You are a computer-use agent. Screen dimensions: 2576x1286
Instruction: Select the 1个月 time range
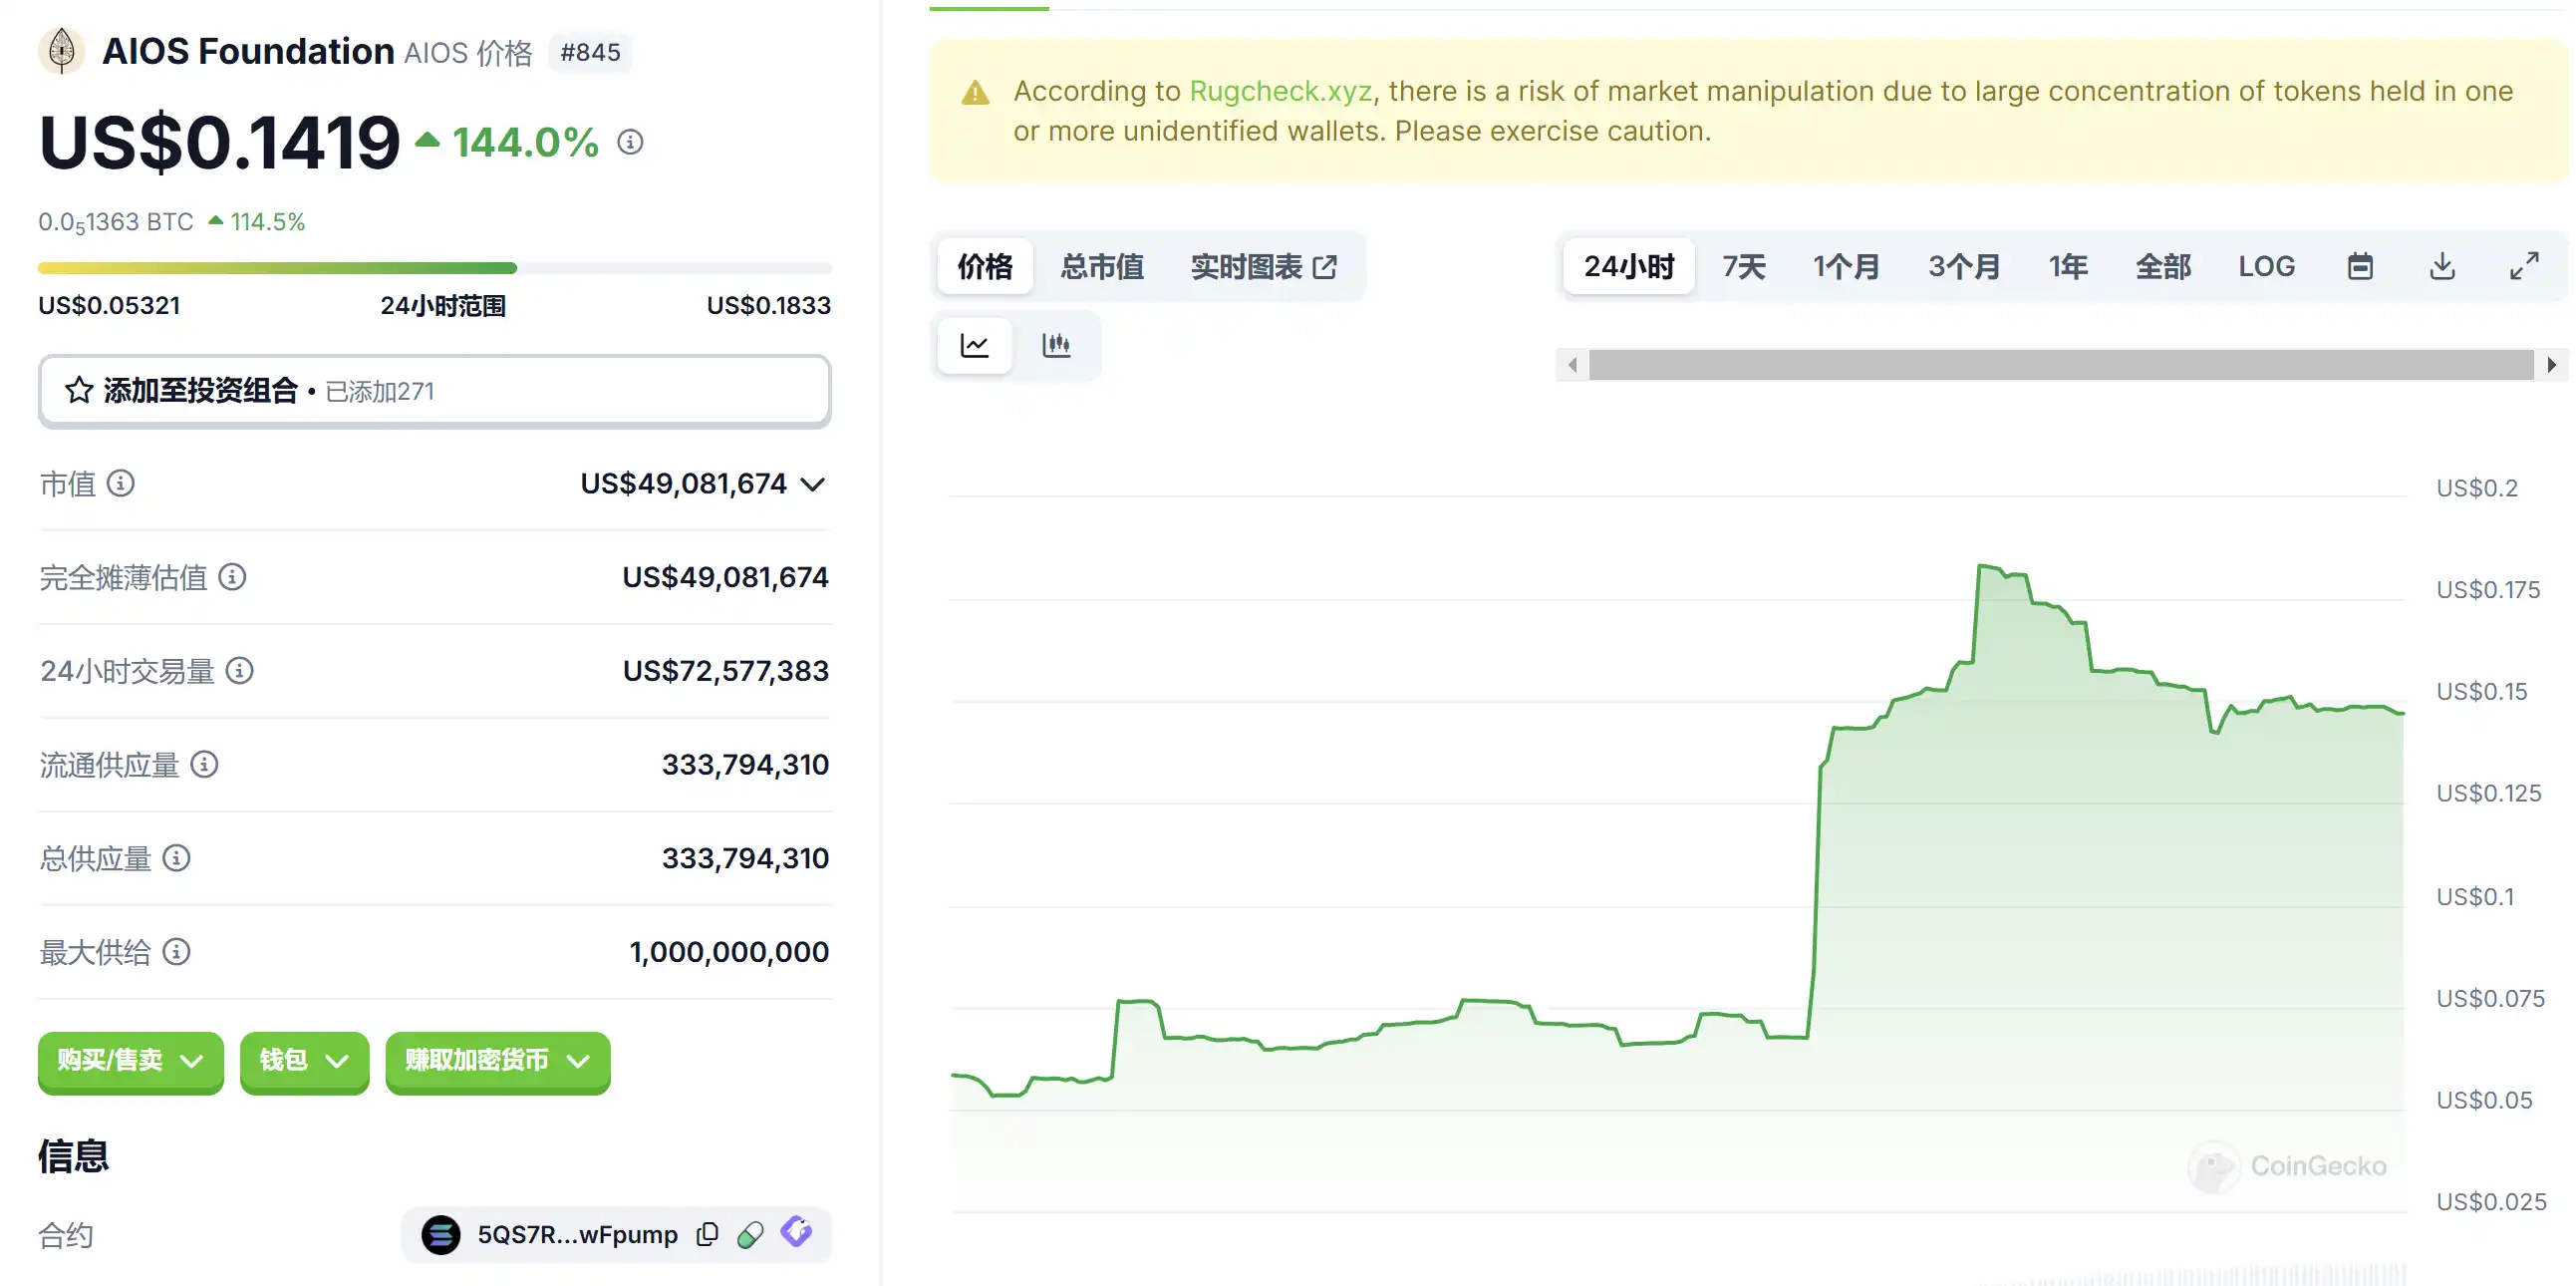coord(1846,267)
